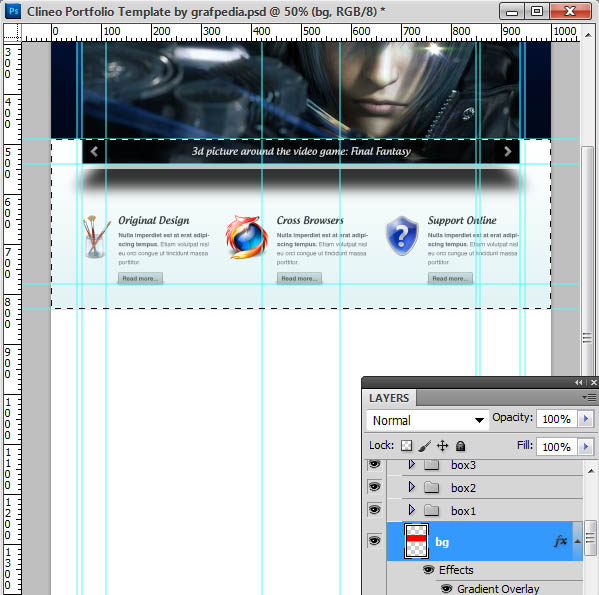Viewport: 599px width, 595px height.
Task: Expand the box2 group
Action: coord(411,487)
